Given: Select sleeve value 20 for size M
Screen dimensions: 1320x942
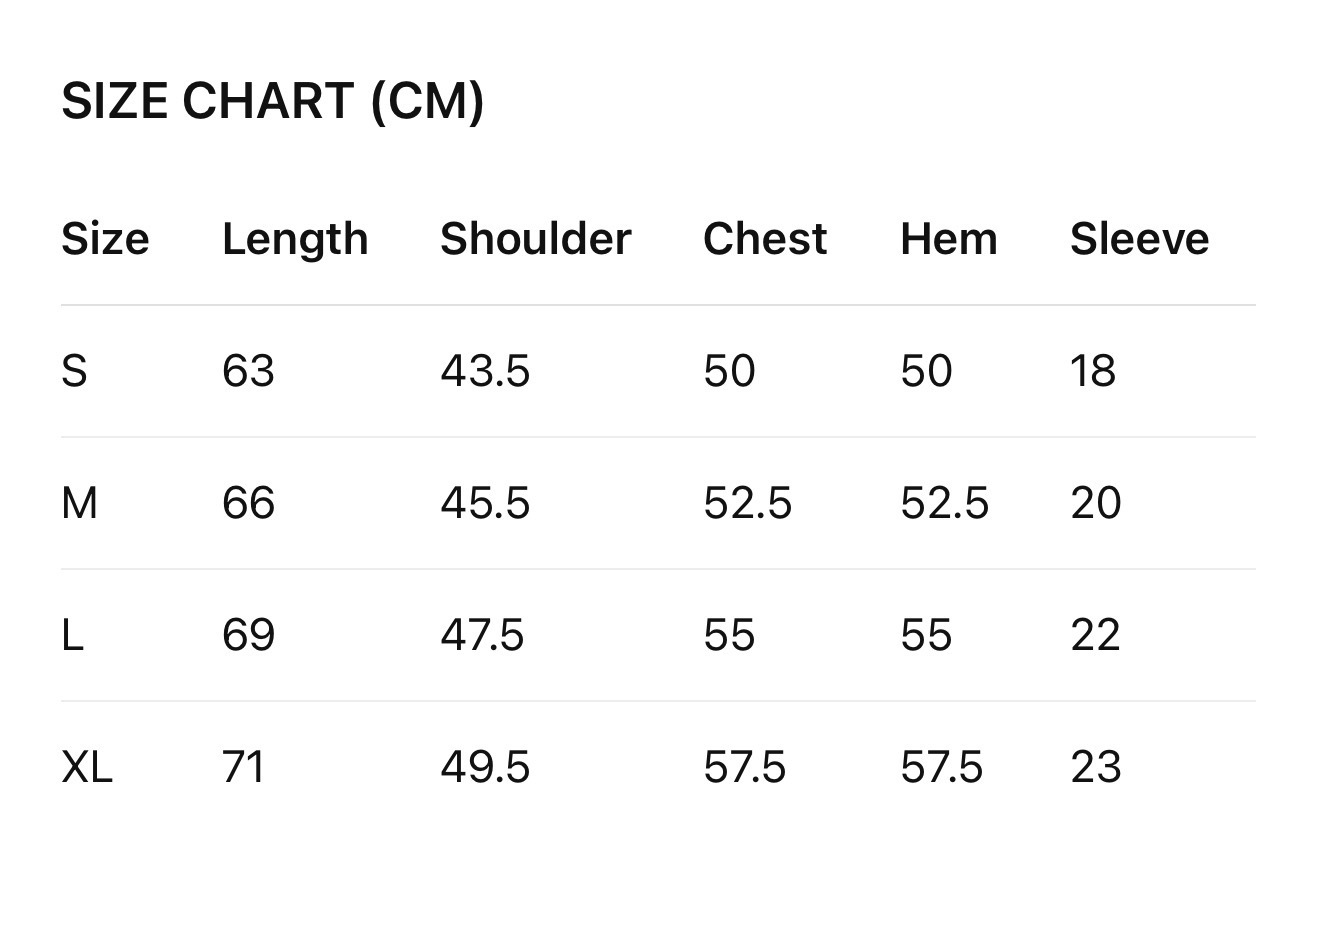Looking at the screenshot, I should point(1095,503).
